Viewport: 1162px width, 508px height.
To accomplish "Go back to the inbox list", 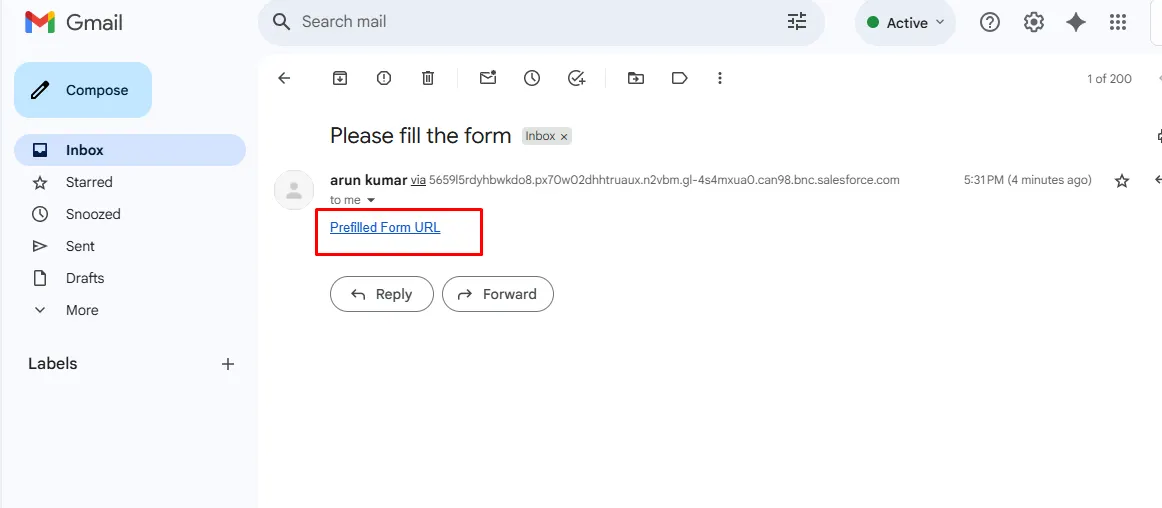I will [284, 78].
